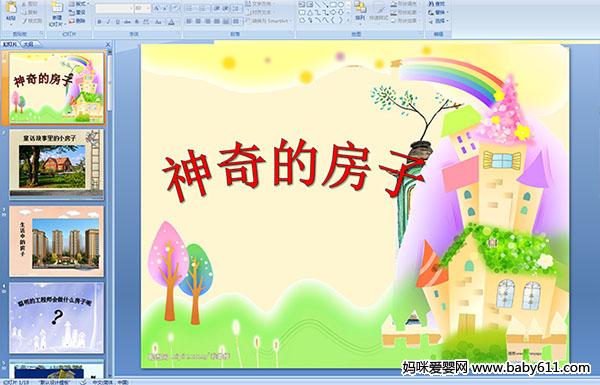This screenshot has width=600, height=385.
Task: Switch to the Outline (大纲) pane tab
Action: (29, 44)
